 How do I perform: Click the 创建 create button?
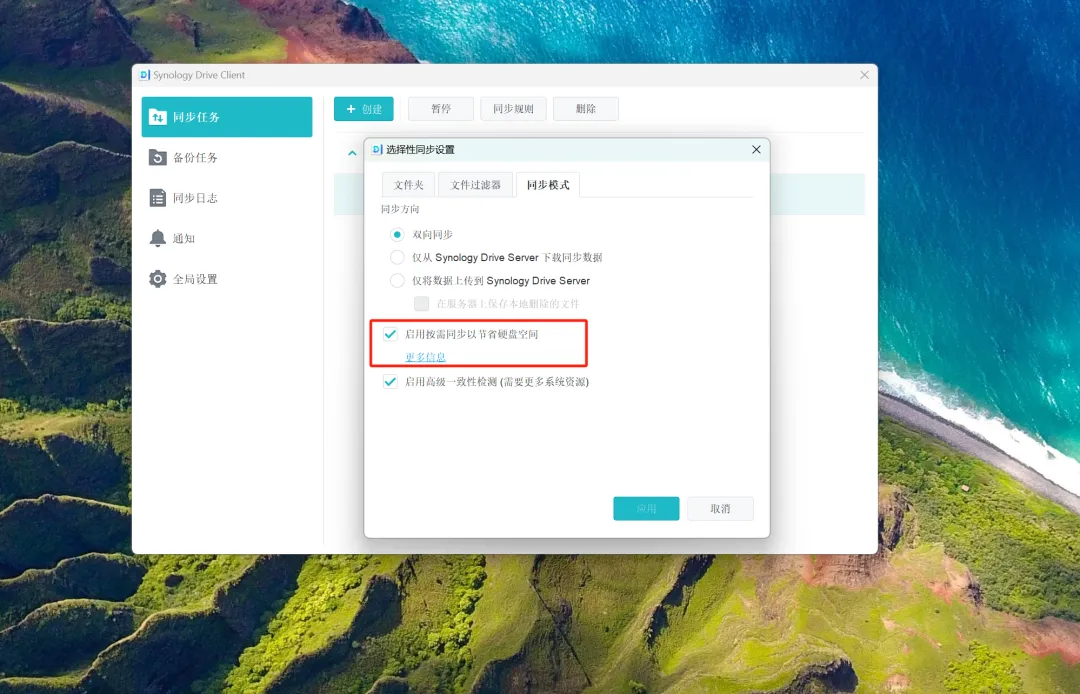[364, 109]
